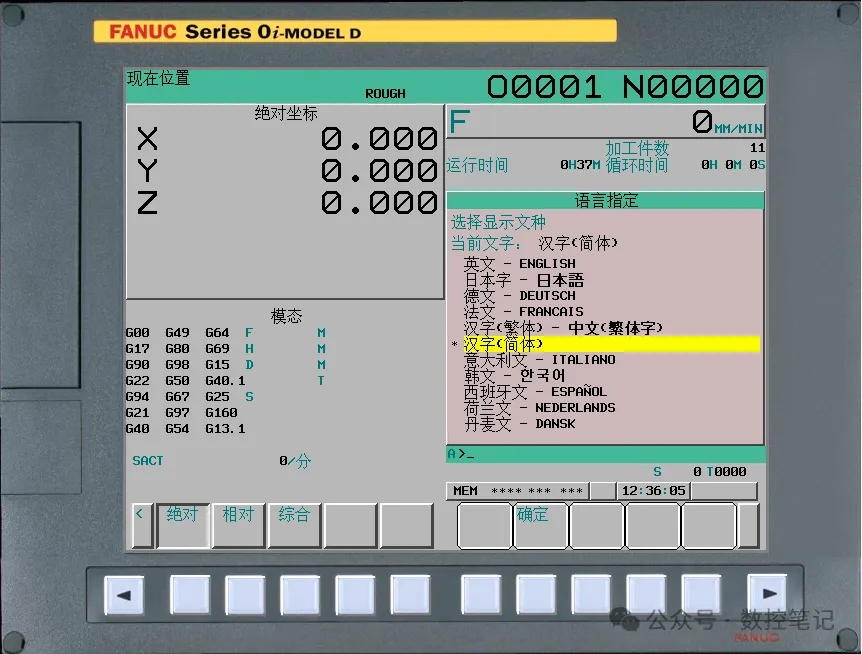The image size is (862, 654).
Task: Click modal code G40.1
Action: tap(225, 381)
